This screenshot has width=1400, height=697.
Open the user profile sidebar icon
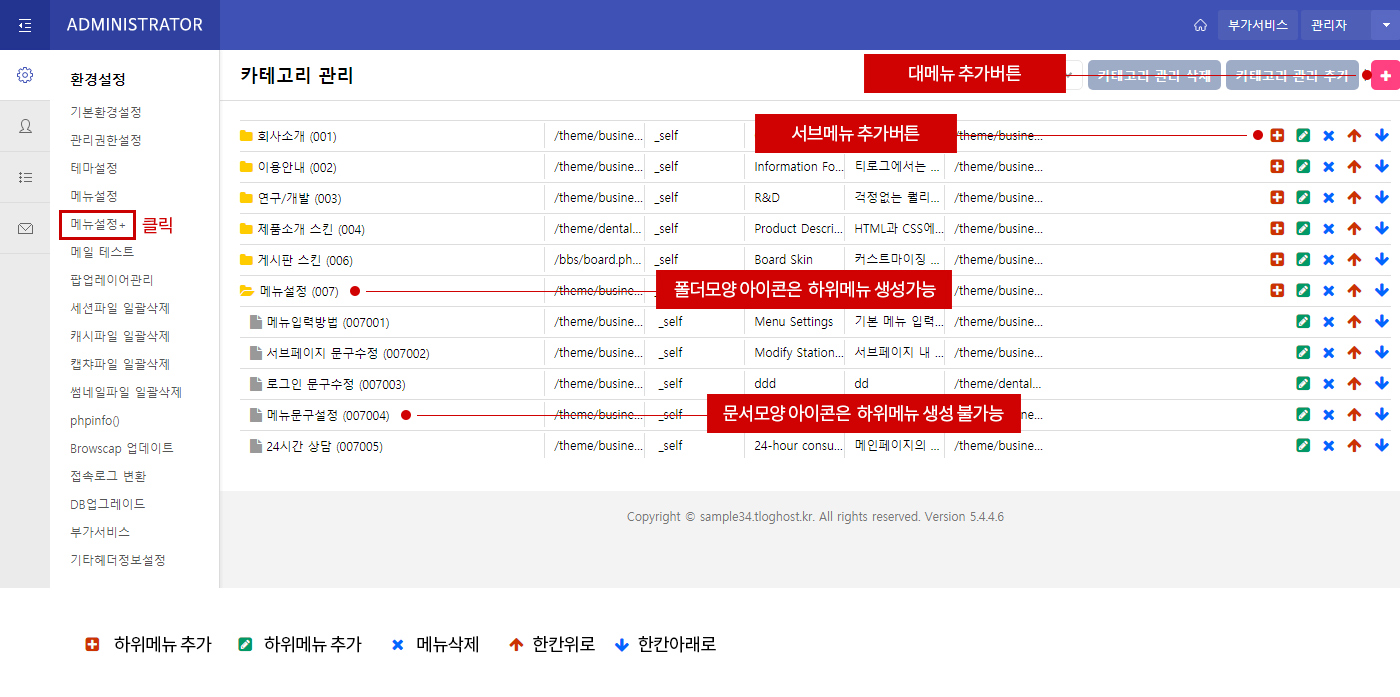tap(25, 126)
